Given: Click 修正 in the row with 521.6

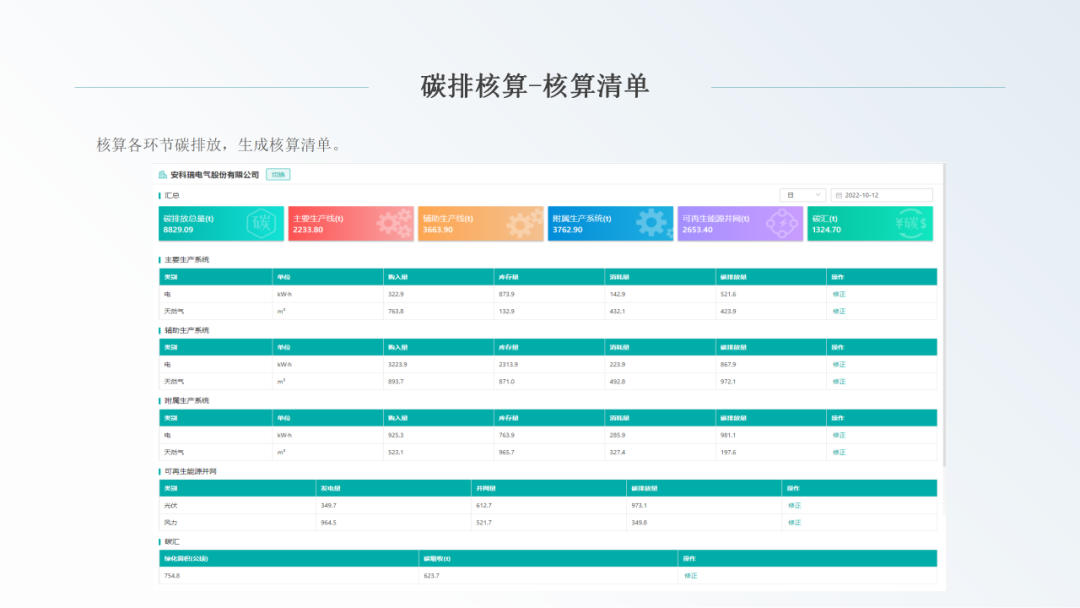Looking at the screenshot, I should (x=839, y=294).
